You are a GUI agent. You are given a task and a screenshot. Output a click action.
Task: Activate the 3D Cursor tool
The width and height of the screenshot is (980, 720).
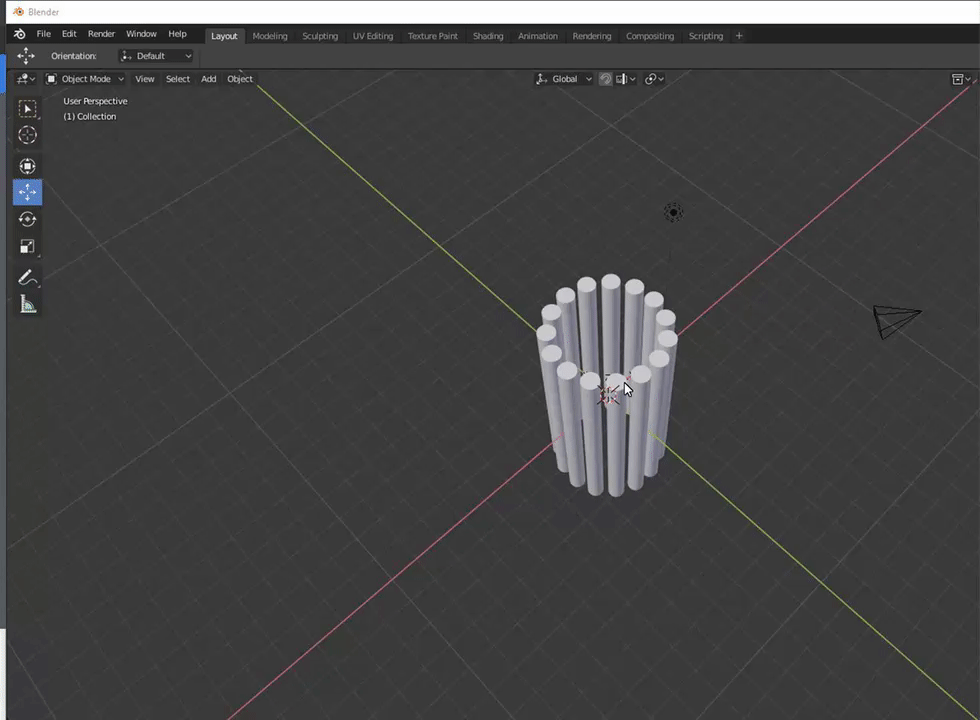pos(27,135)
